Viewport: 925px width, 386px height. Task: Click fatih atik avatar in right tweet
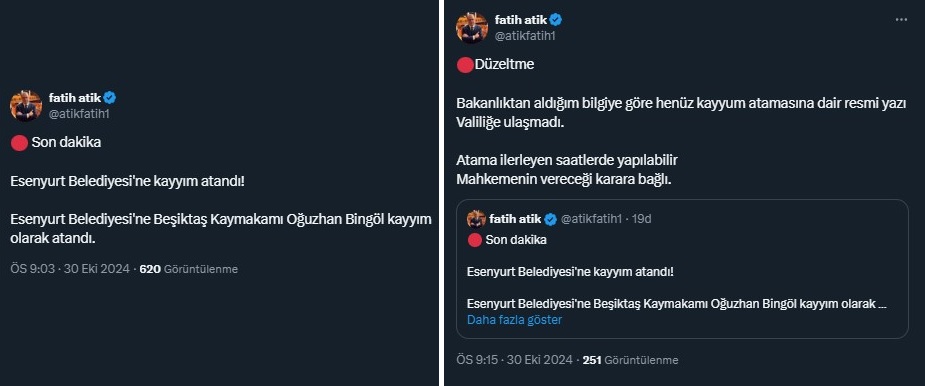(x=472, y=27)
